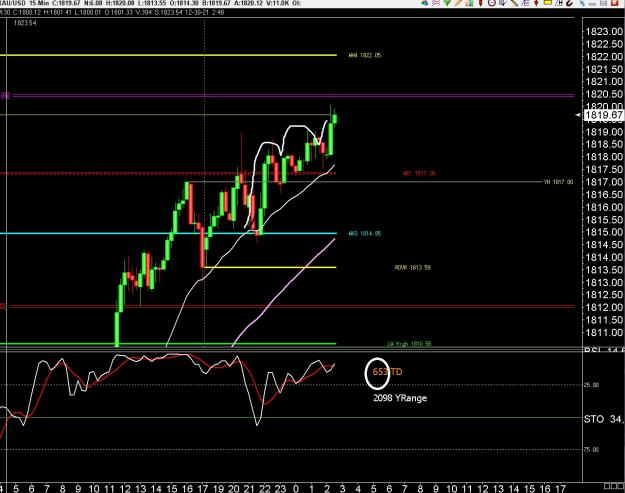The height and width of the screenshot is (493, 625).
Task: Click the small window boxes at bottom-right corner
Action: click(614, 486)
